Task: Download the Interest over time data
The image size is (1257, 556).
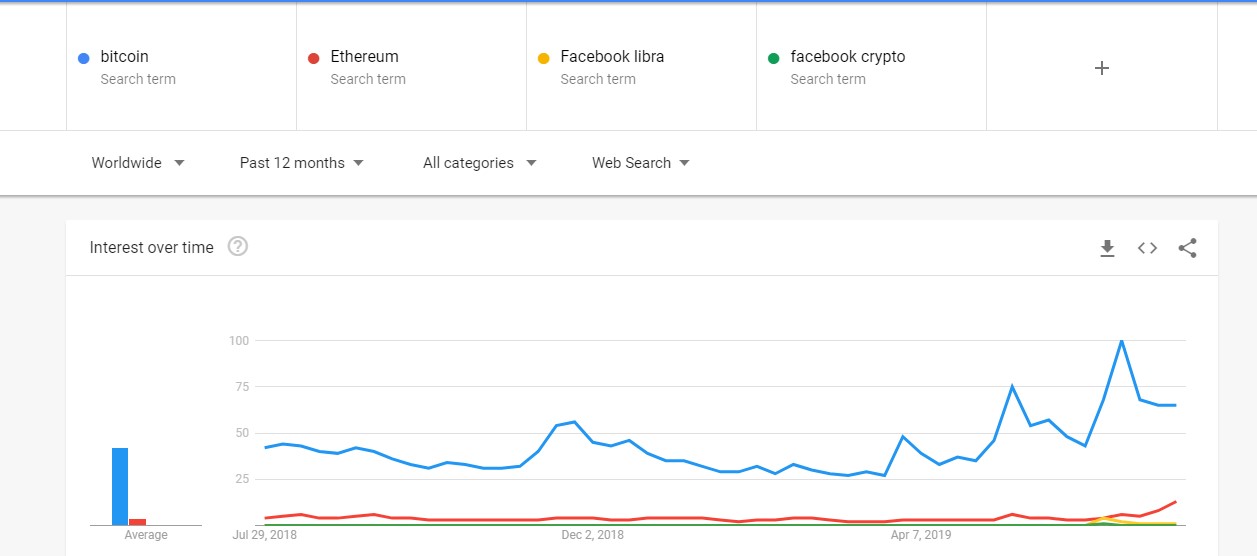Action: coord(1107,248)
